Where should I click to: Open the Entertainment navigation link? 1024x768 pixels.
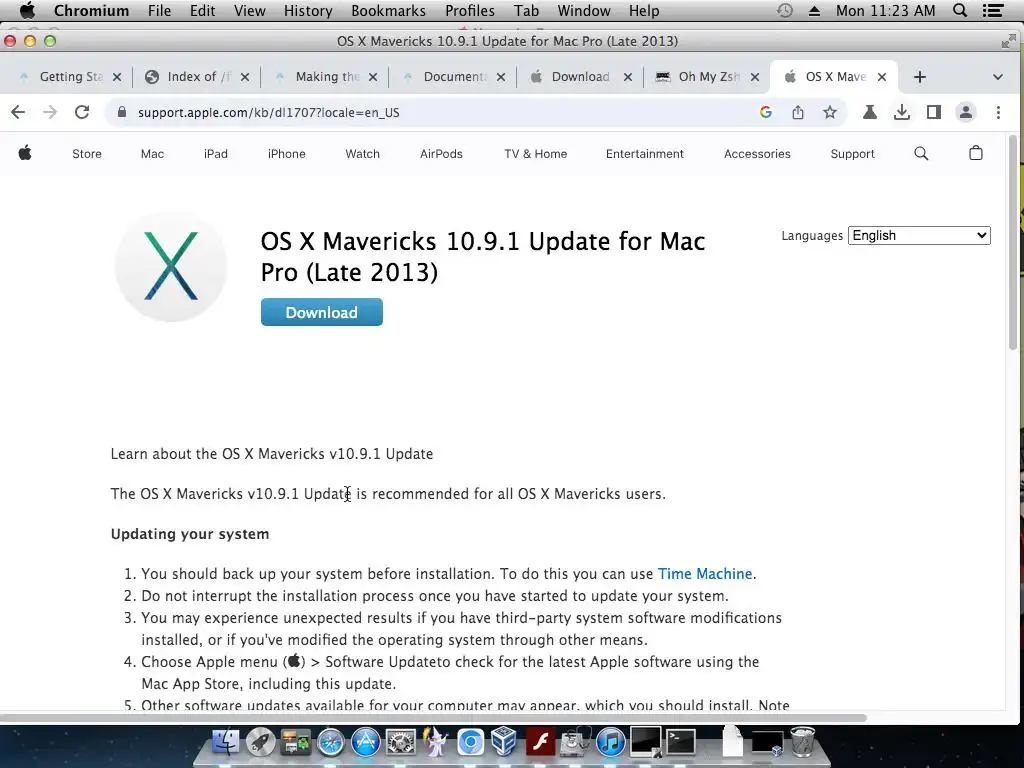pos(645,154)
